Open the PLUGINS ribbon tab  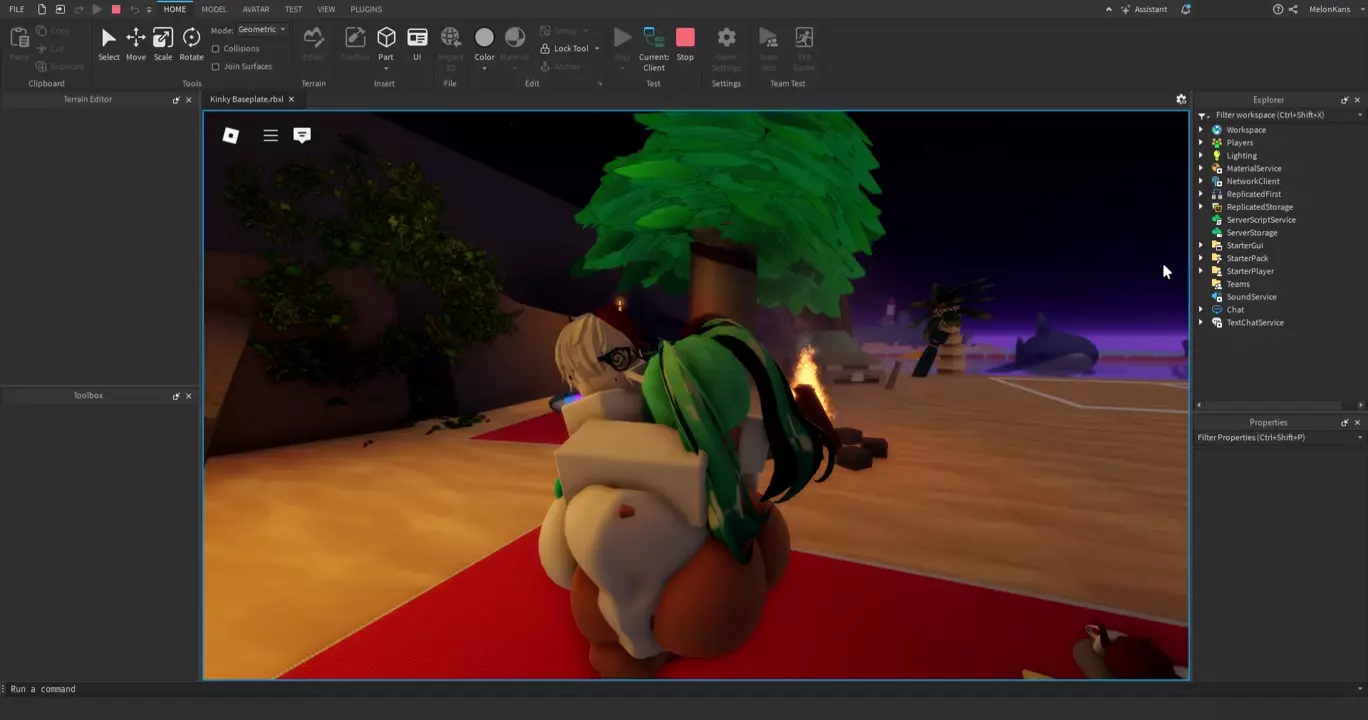366,9
